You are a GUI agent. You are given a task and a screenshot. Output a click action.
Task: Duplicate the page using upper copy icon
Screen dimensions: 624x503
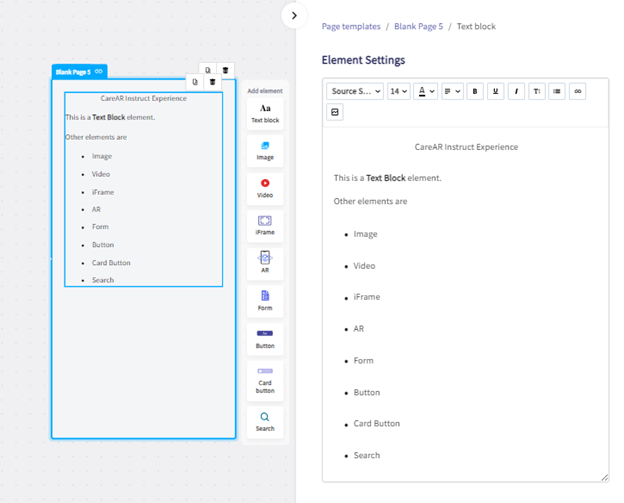(x=208, y=70)
